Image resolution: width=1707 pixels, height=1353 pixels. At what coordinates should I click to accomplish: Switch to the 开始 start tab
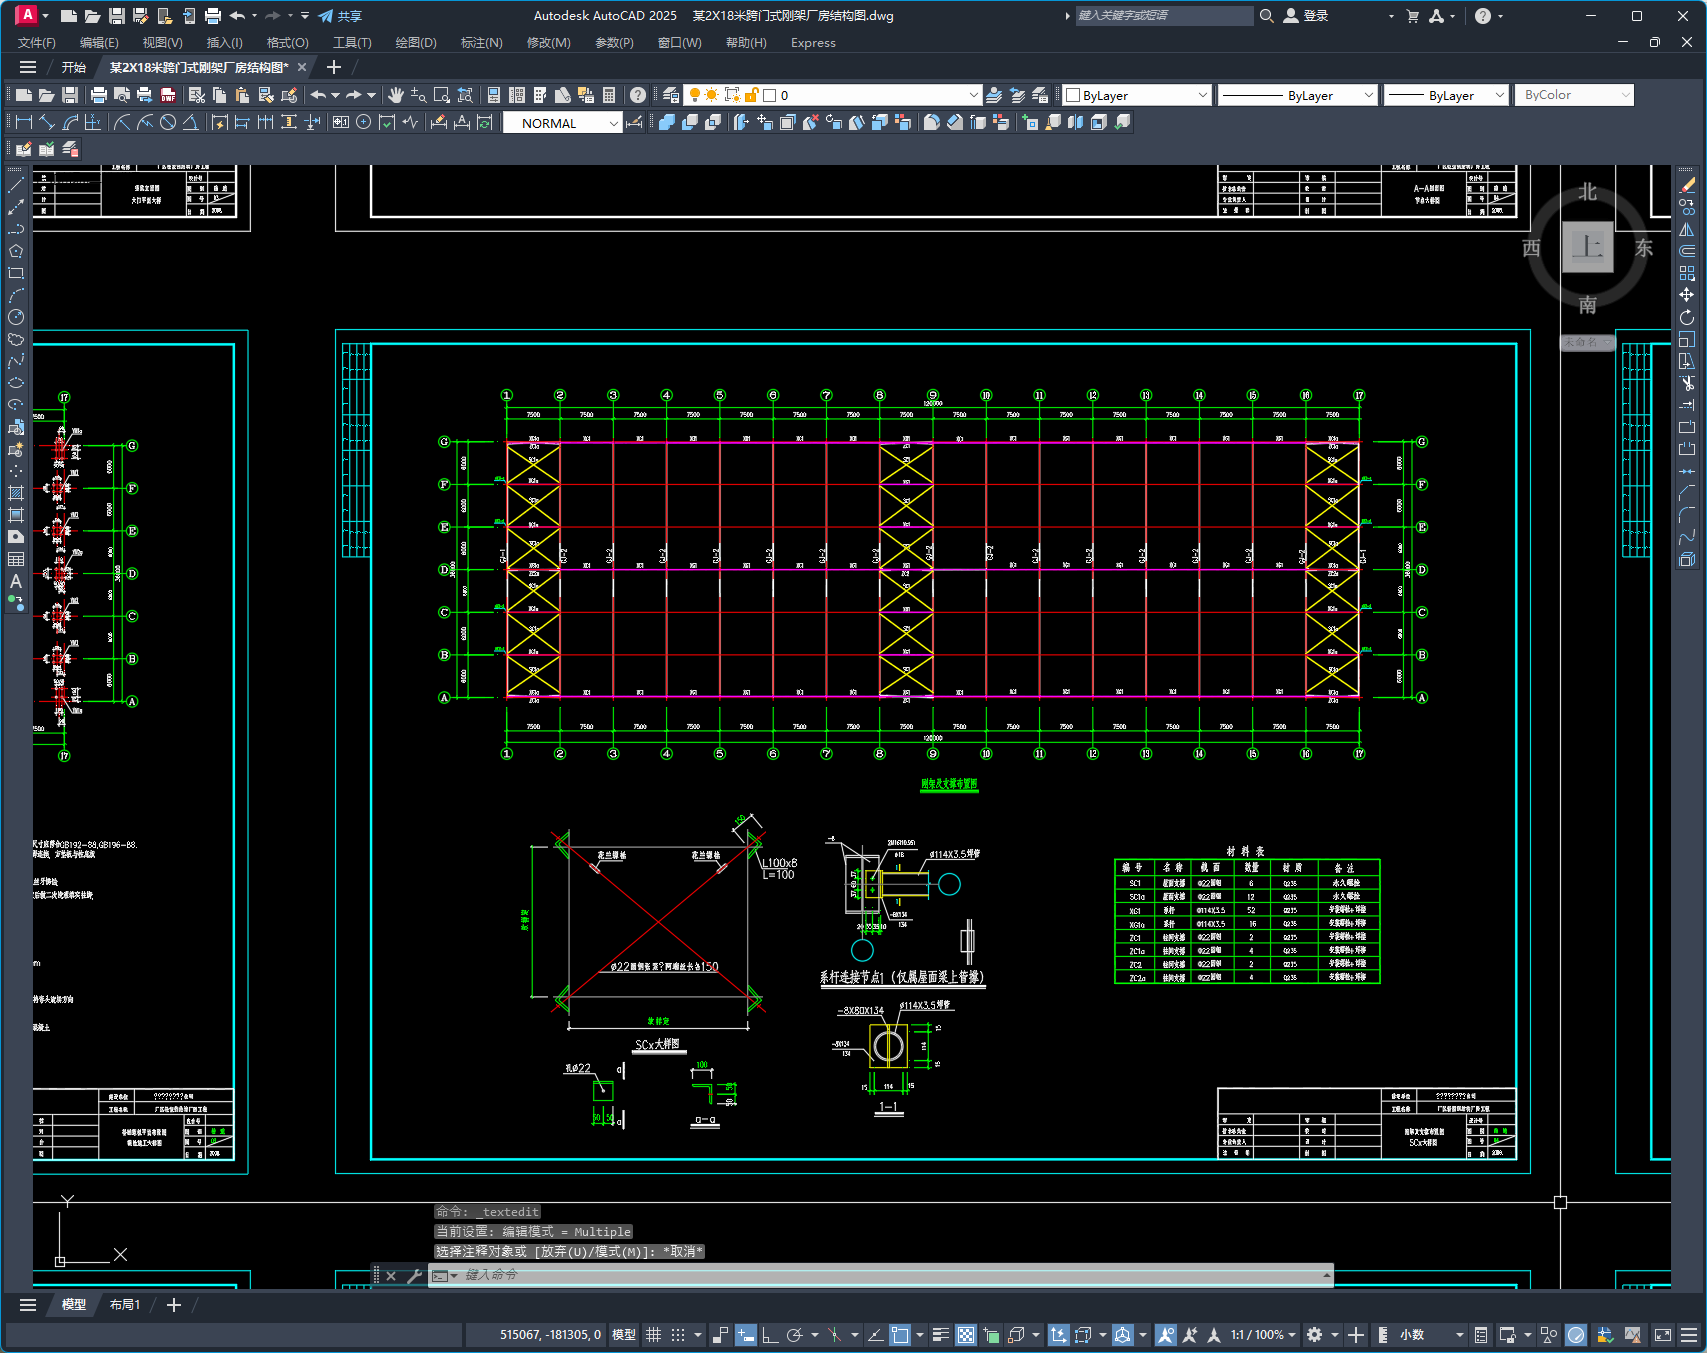pos(74,67)
